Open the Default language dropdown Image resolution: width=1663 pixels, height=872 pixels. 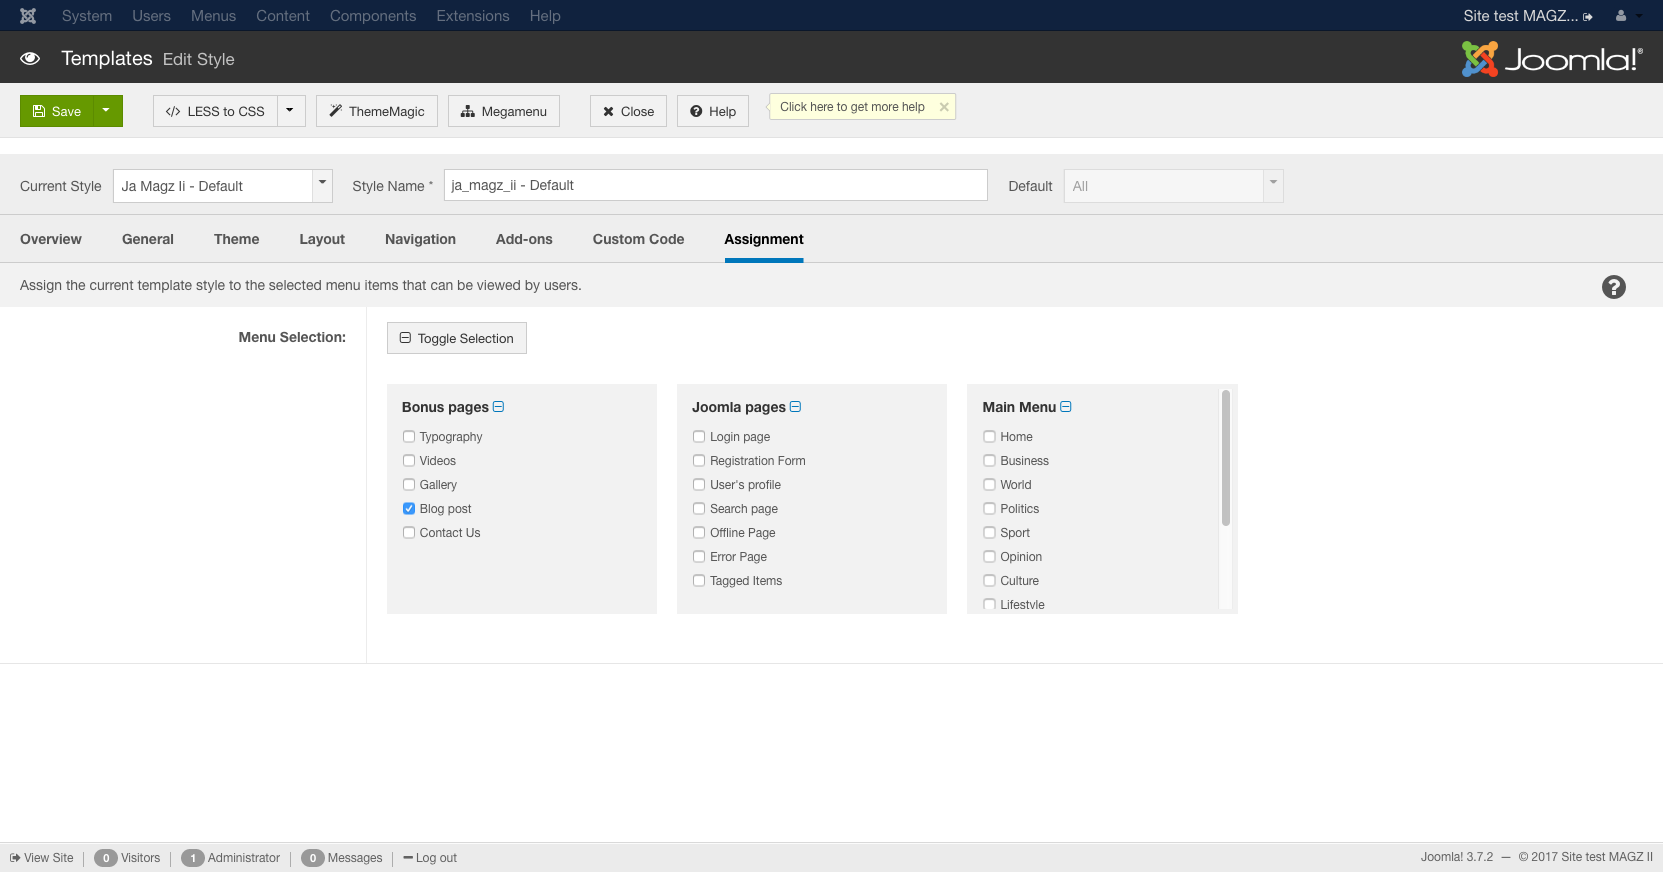click(1173, 186)
